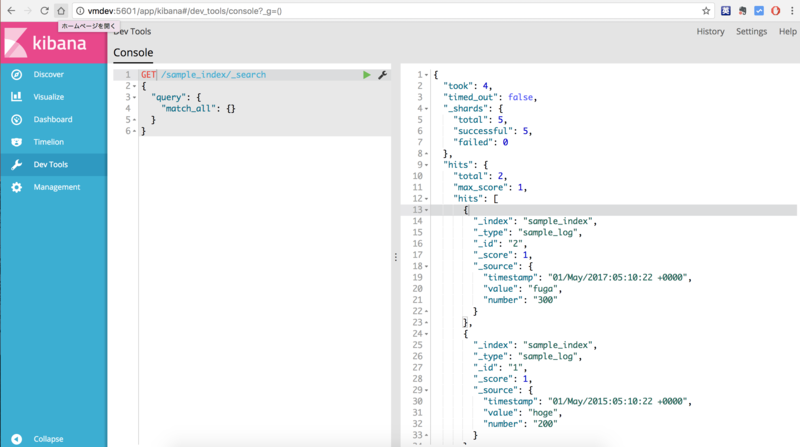Click the "_id": "1" line

(x=500, y=368)
